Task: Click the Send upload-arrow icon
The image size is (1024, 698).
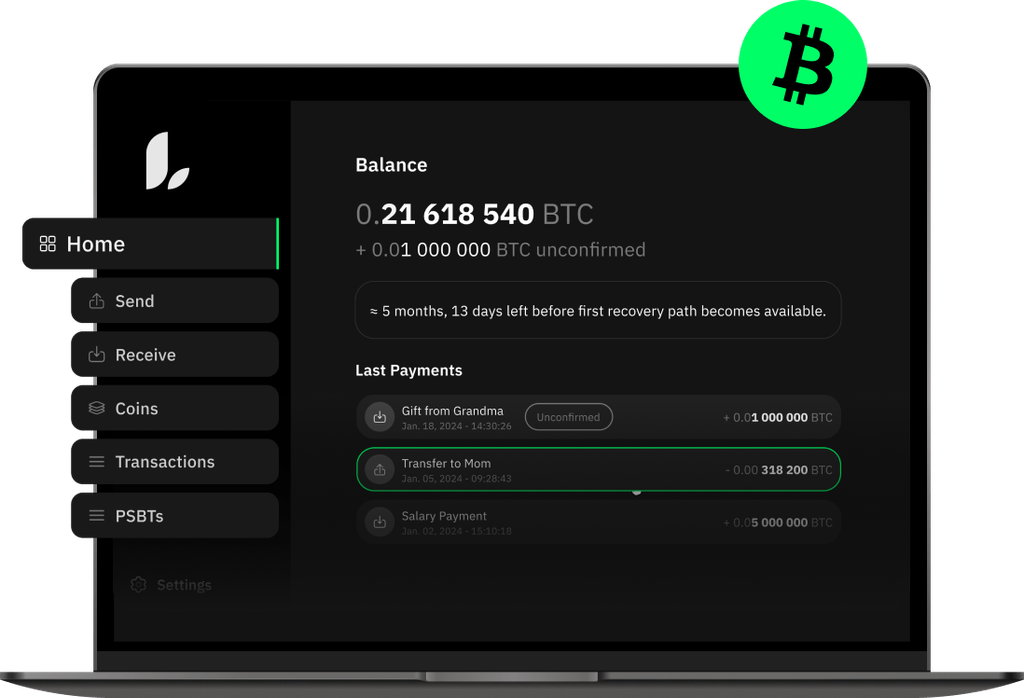Action: pos(97,301)
